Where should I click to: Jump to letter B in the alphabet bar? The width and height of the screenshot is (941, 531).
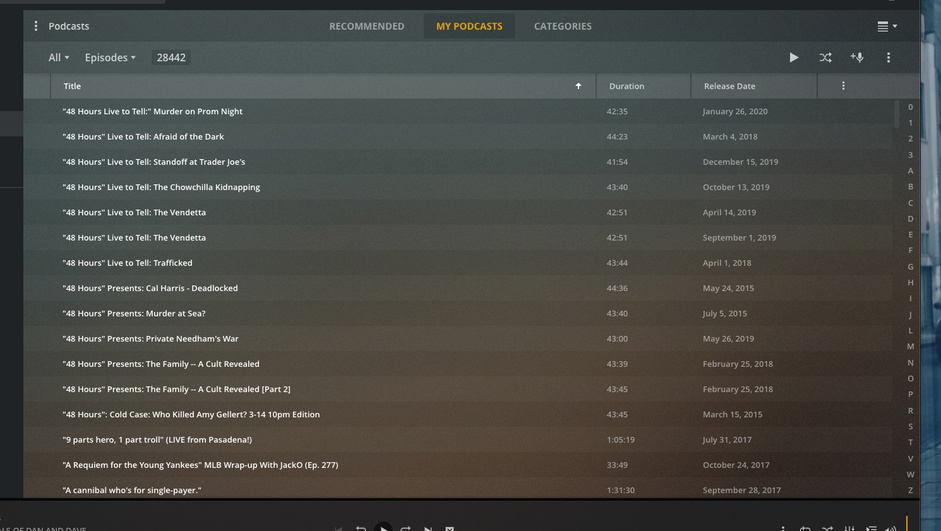coord(910,187)
